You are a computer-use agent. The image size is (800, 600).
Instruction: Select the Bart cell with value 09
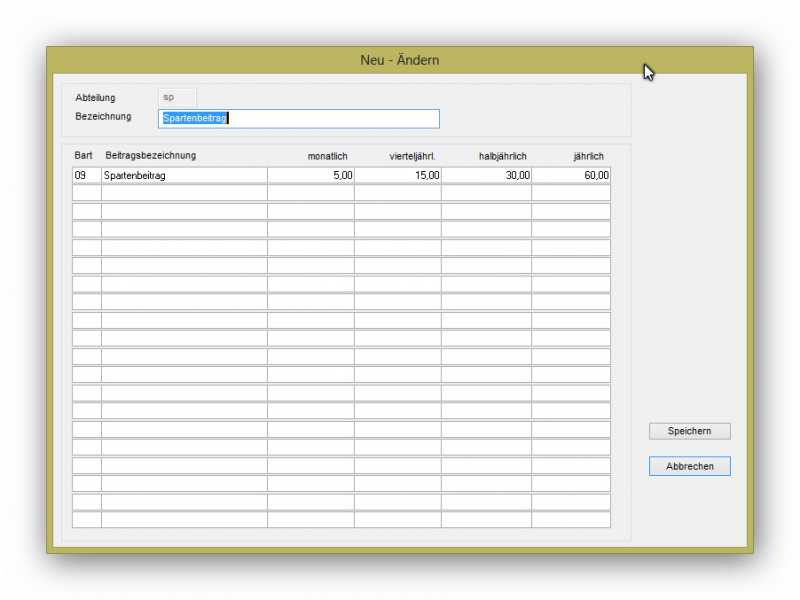(86, 175)
